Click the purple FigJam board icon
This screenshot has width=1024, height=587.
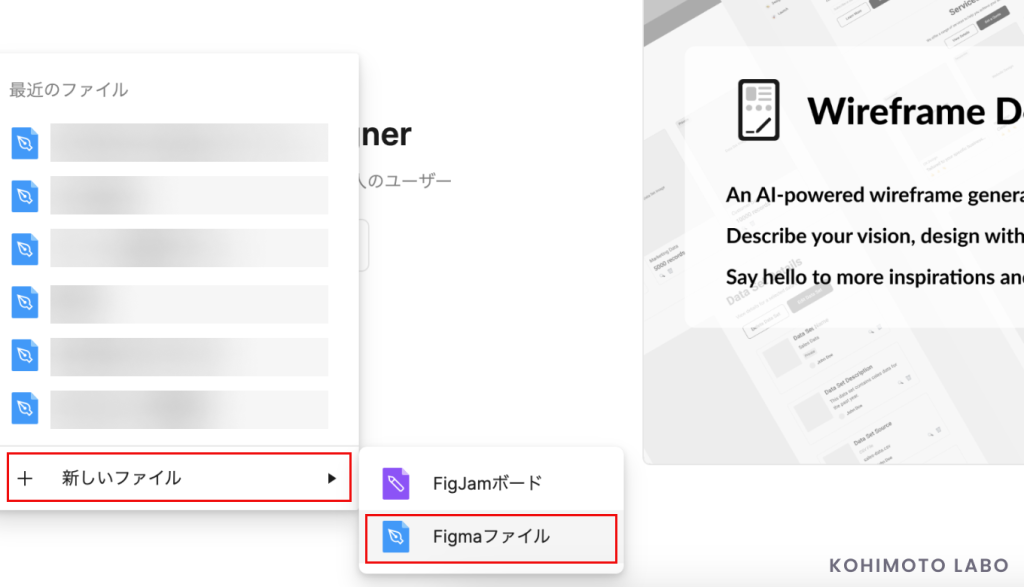[396, 484]
